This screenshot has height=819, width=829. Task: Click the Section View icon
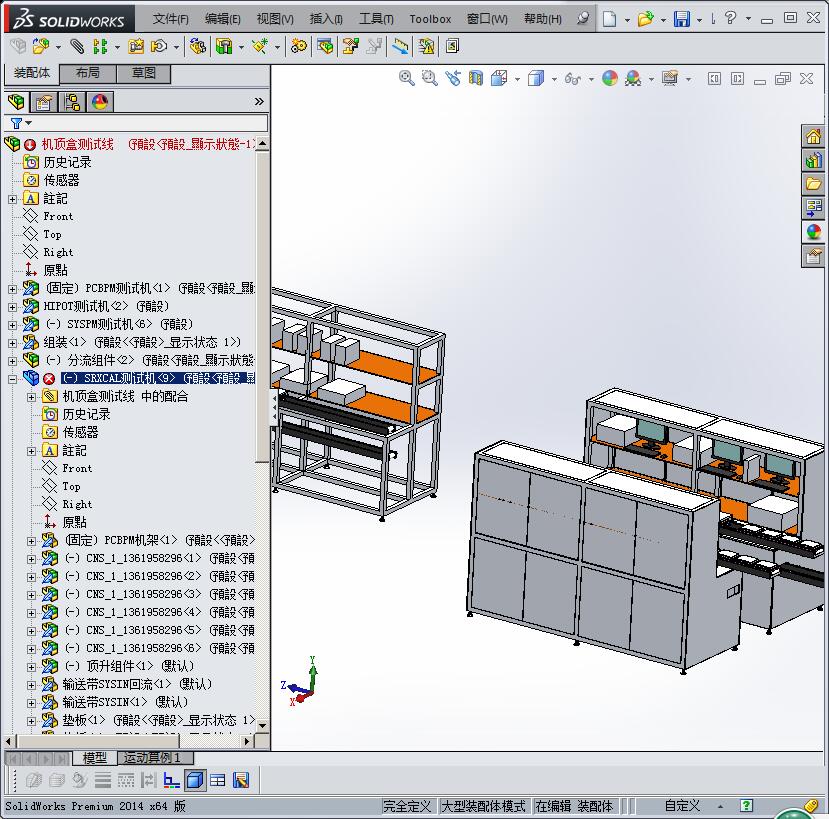coord(476,79)
